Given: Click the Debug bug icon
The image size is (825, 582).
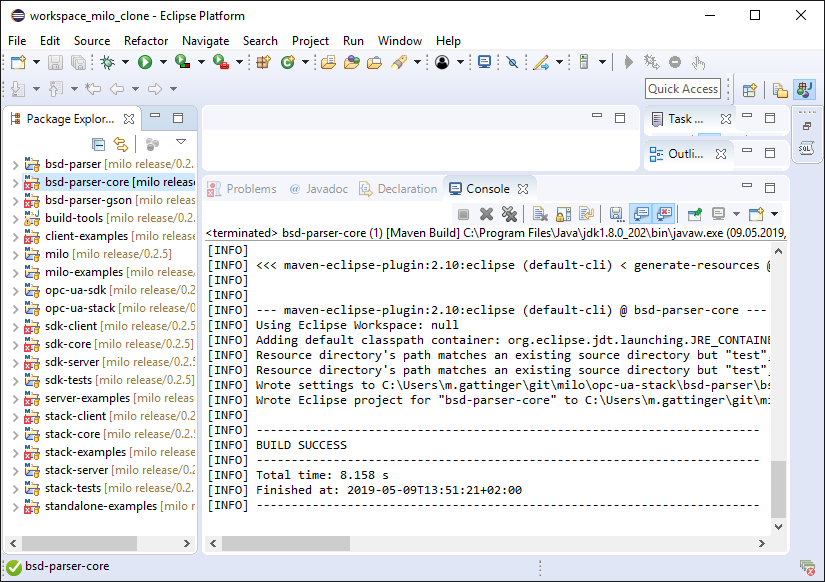Looking at the screenshot, I should coord(108,62).
